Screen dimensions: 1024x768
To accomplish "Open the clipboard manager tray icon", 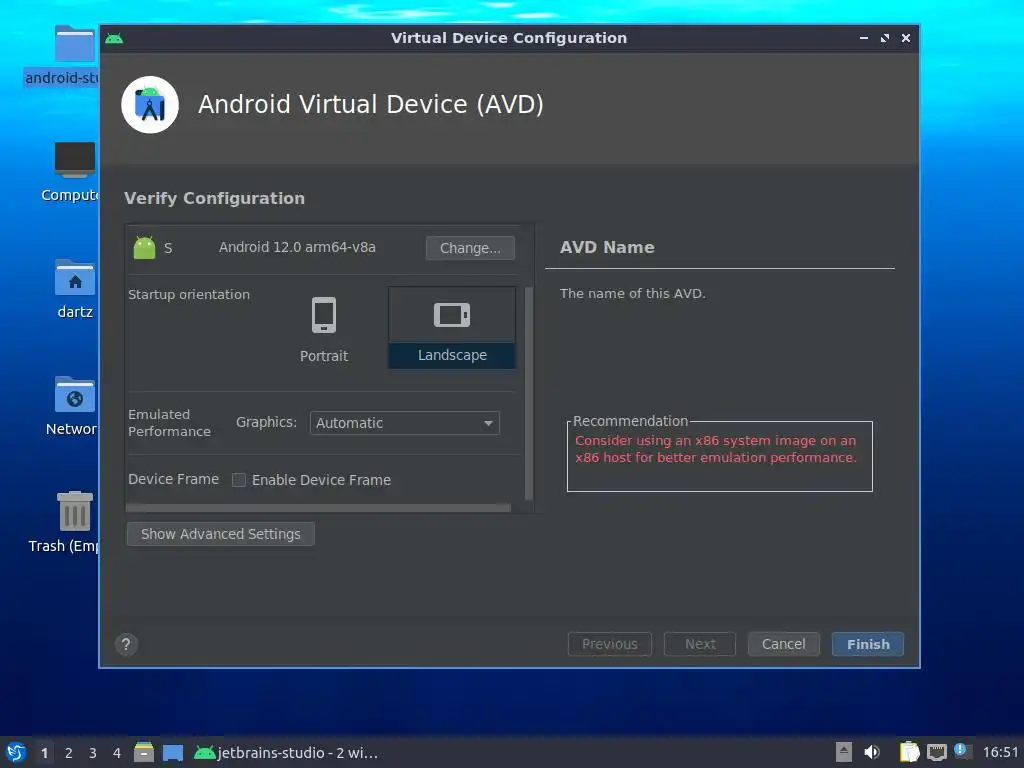I will (909, 752).
